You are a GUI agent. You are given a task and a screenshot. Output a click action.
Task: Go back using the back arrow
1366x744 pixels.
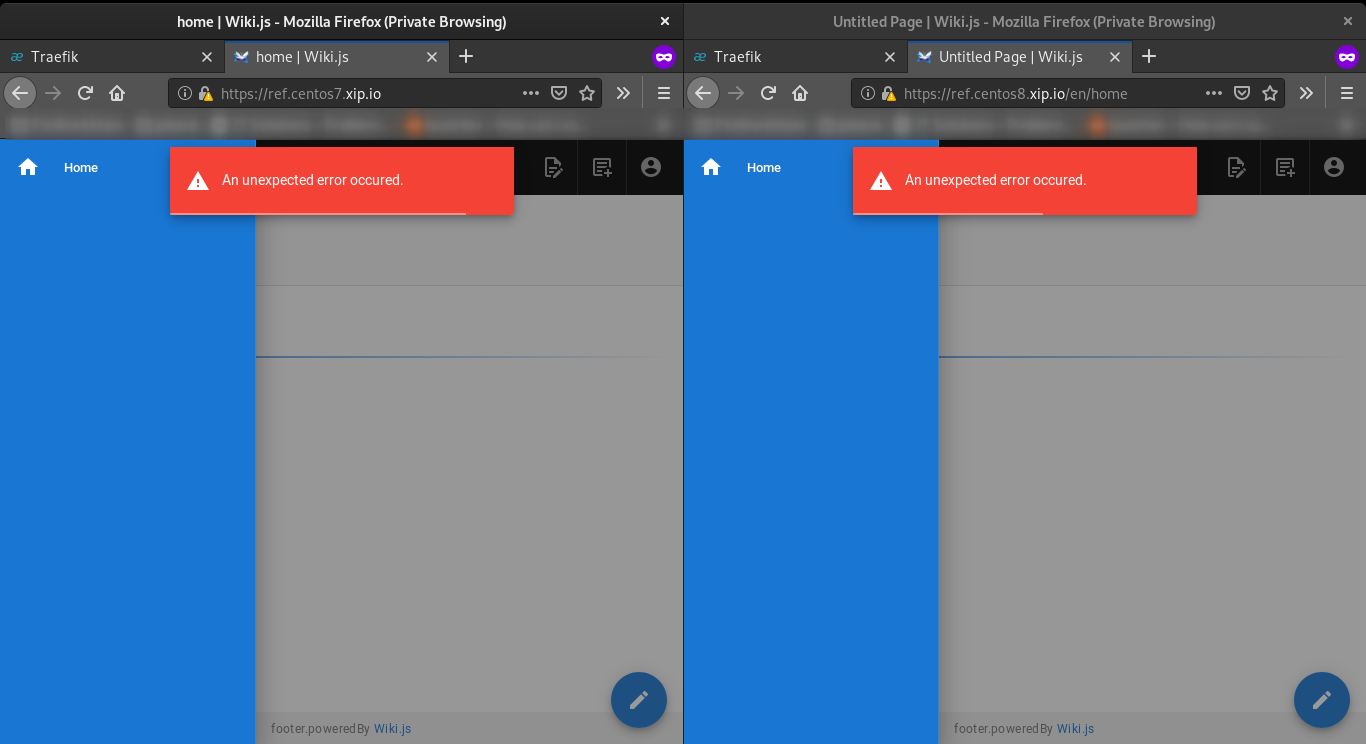(x=20, y=93)
